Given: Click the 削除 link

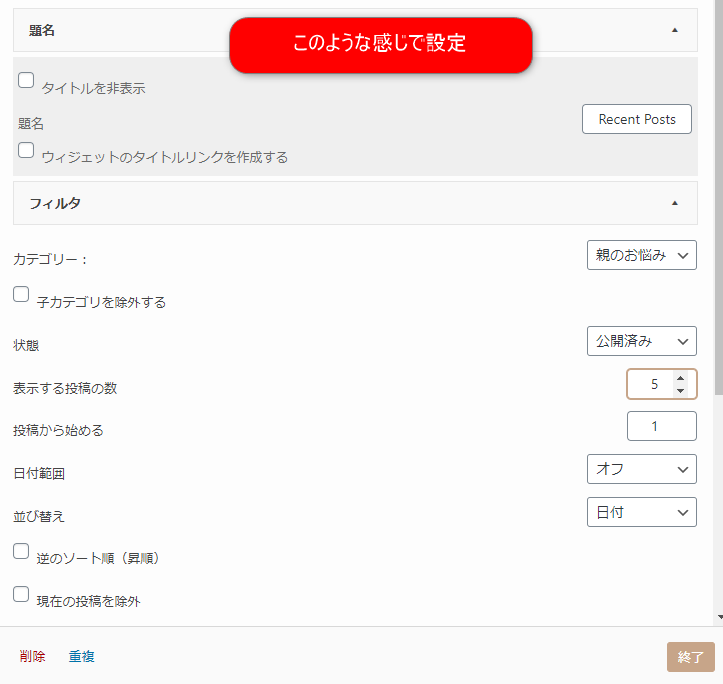Looking at the screenshot, I should (32, 656).
